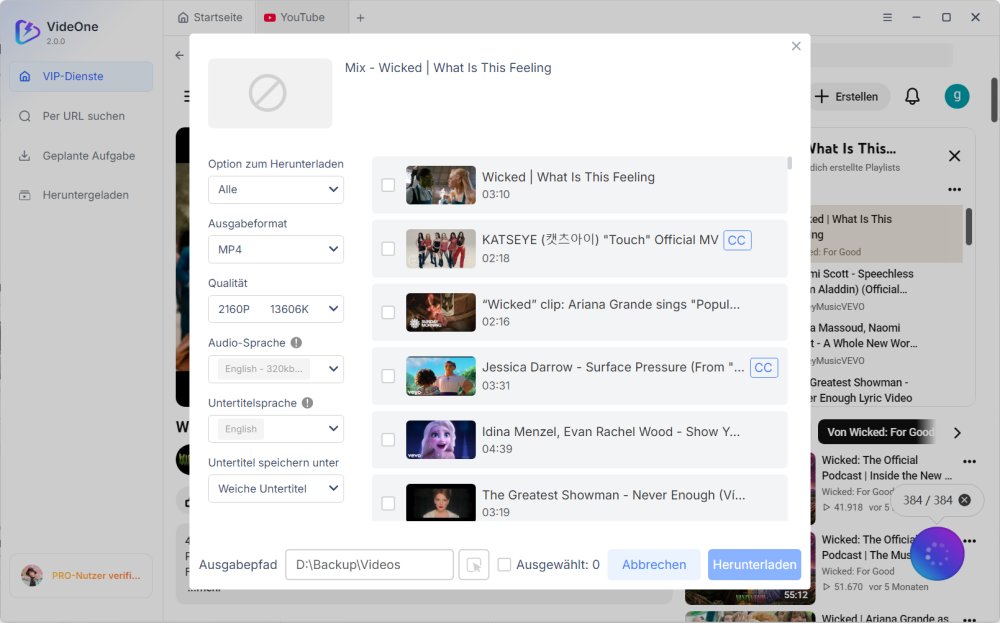The width and height of the screenshot is (1000, 623).
Task: Close the YouTube playlist panel
Action: point(955,156)
